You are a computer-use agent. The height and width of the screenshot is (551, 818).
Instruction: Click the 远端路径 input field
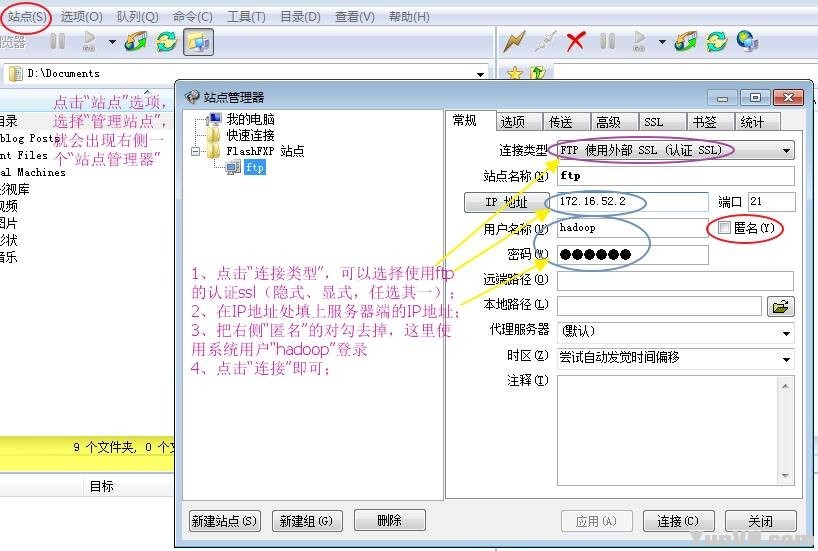(676, 281)
